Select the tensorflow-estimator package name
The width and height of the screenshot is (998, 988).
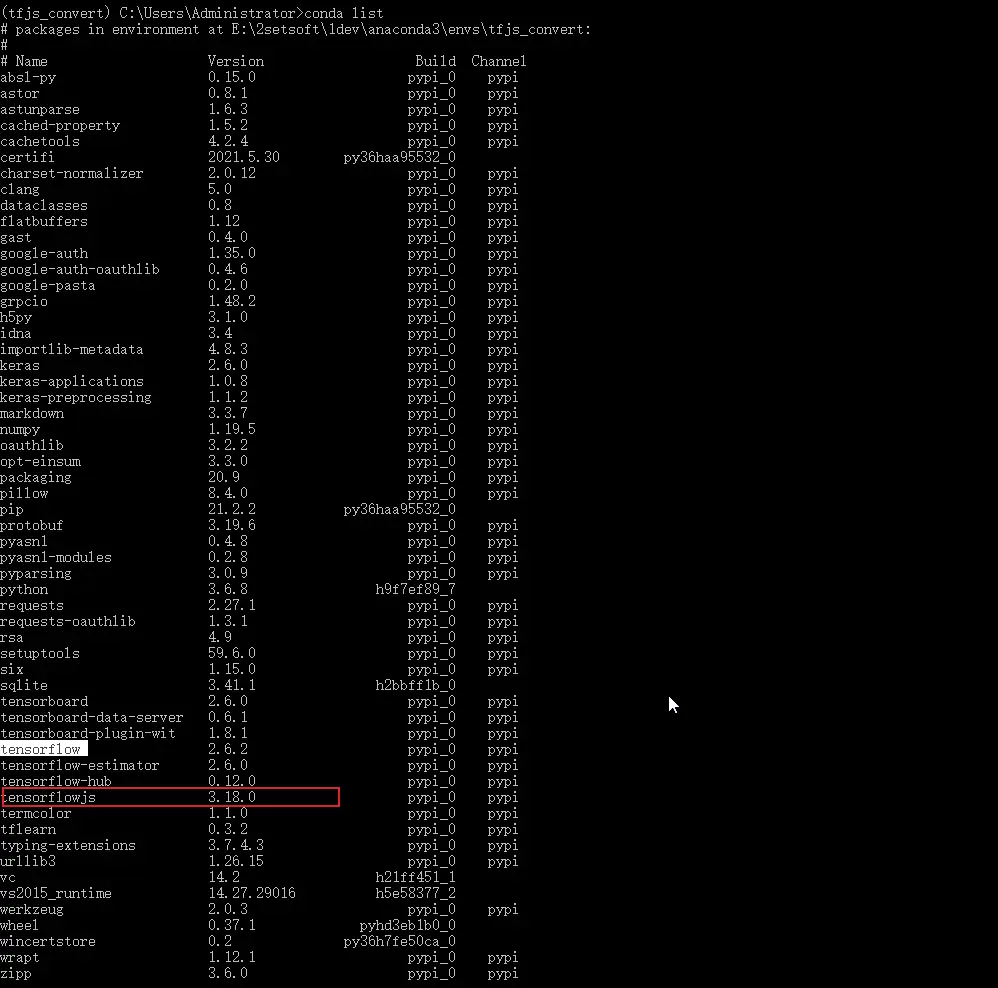(80, 765)
